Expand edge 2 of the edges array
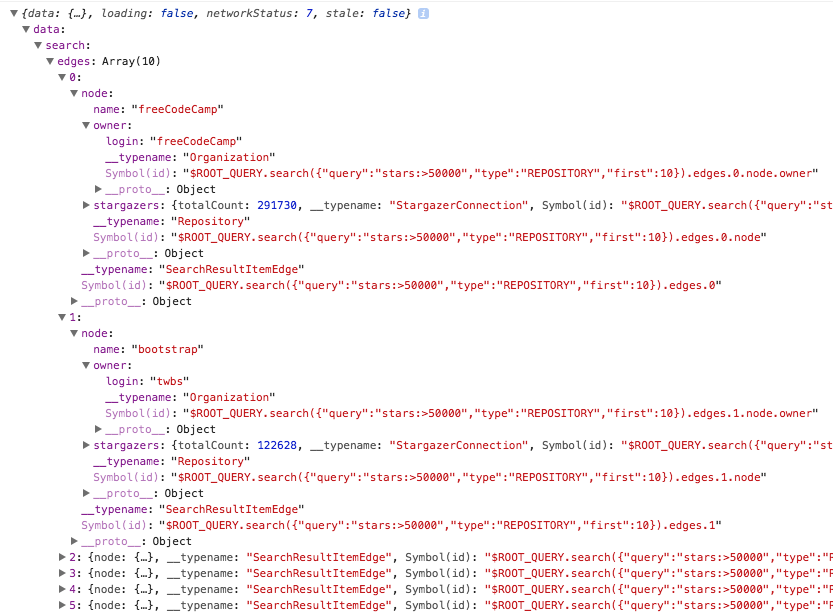Viewport: 833px width, 614px height. (x=62, y=557)
